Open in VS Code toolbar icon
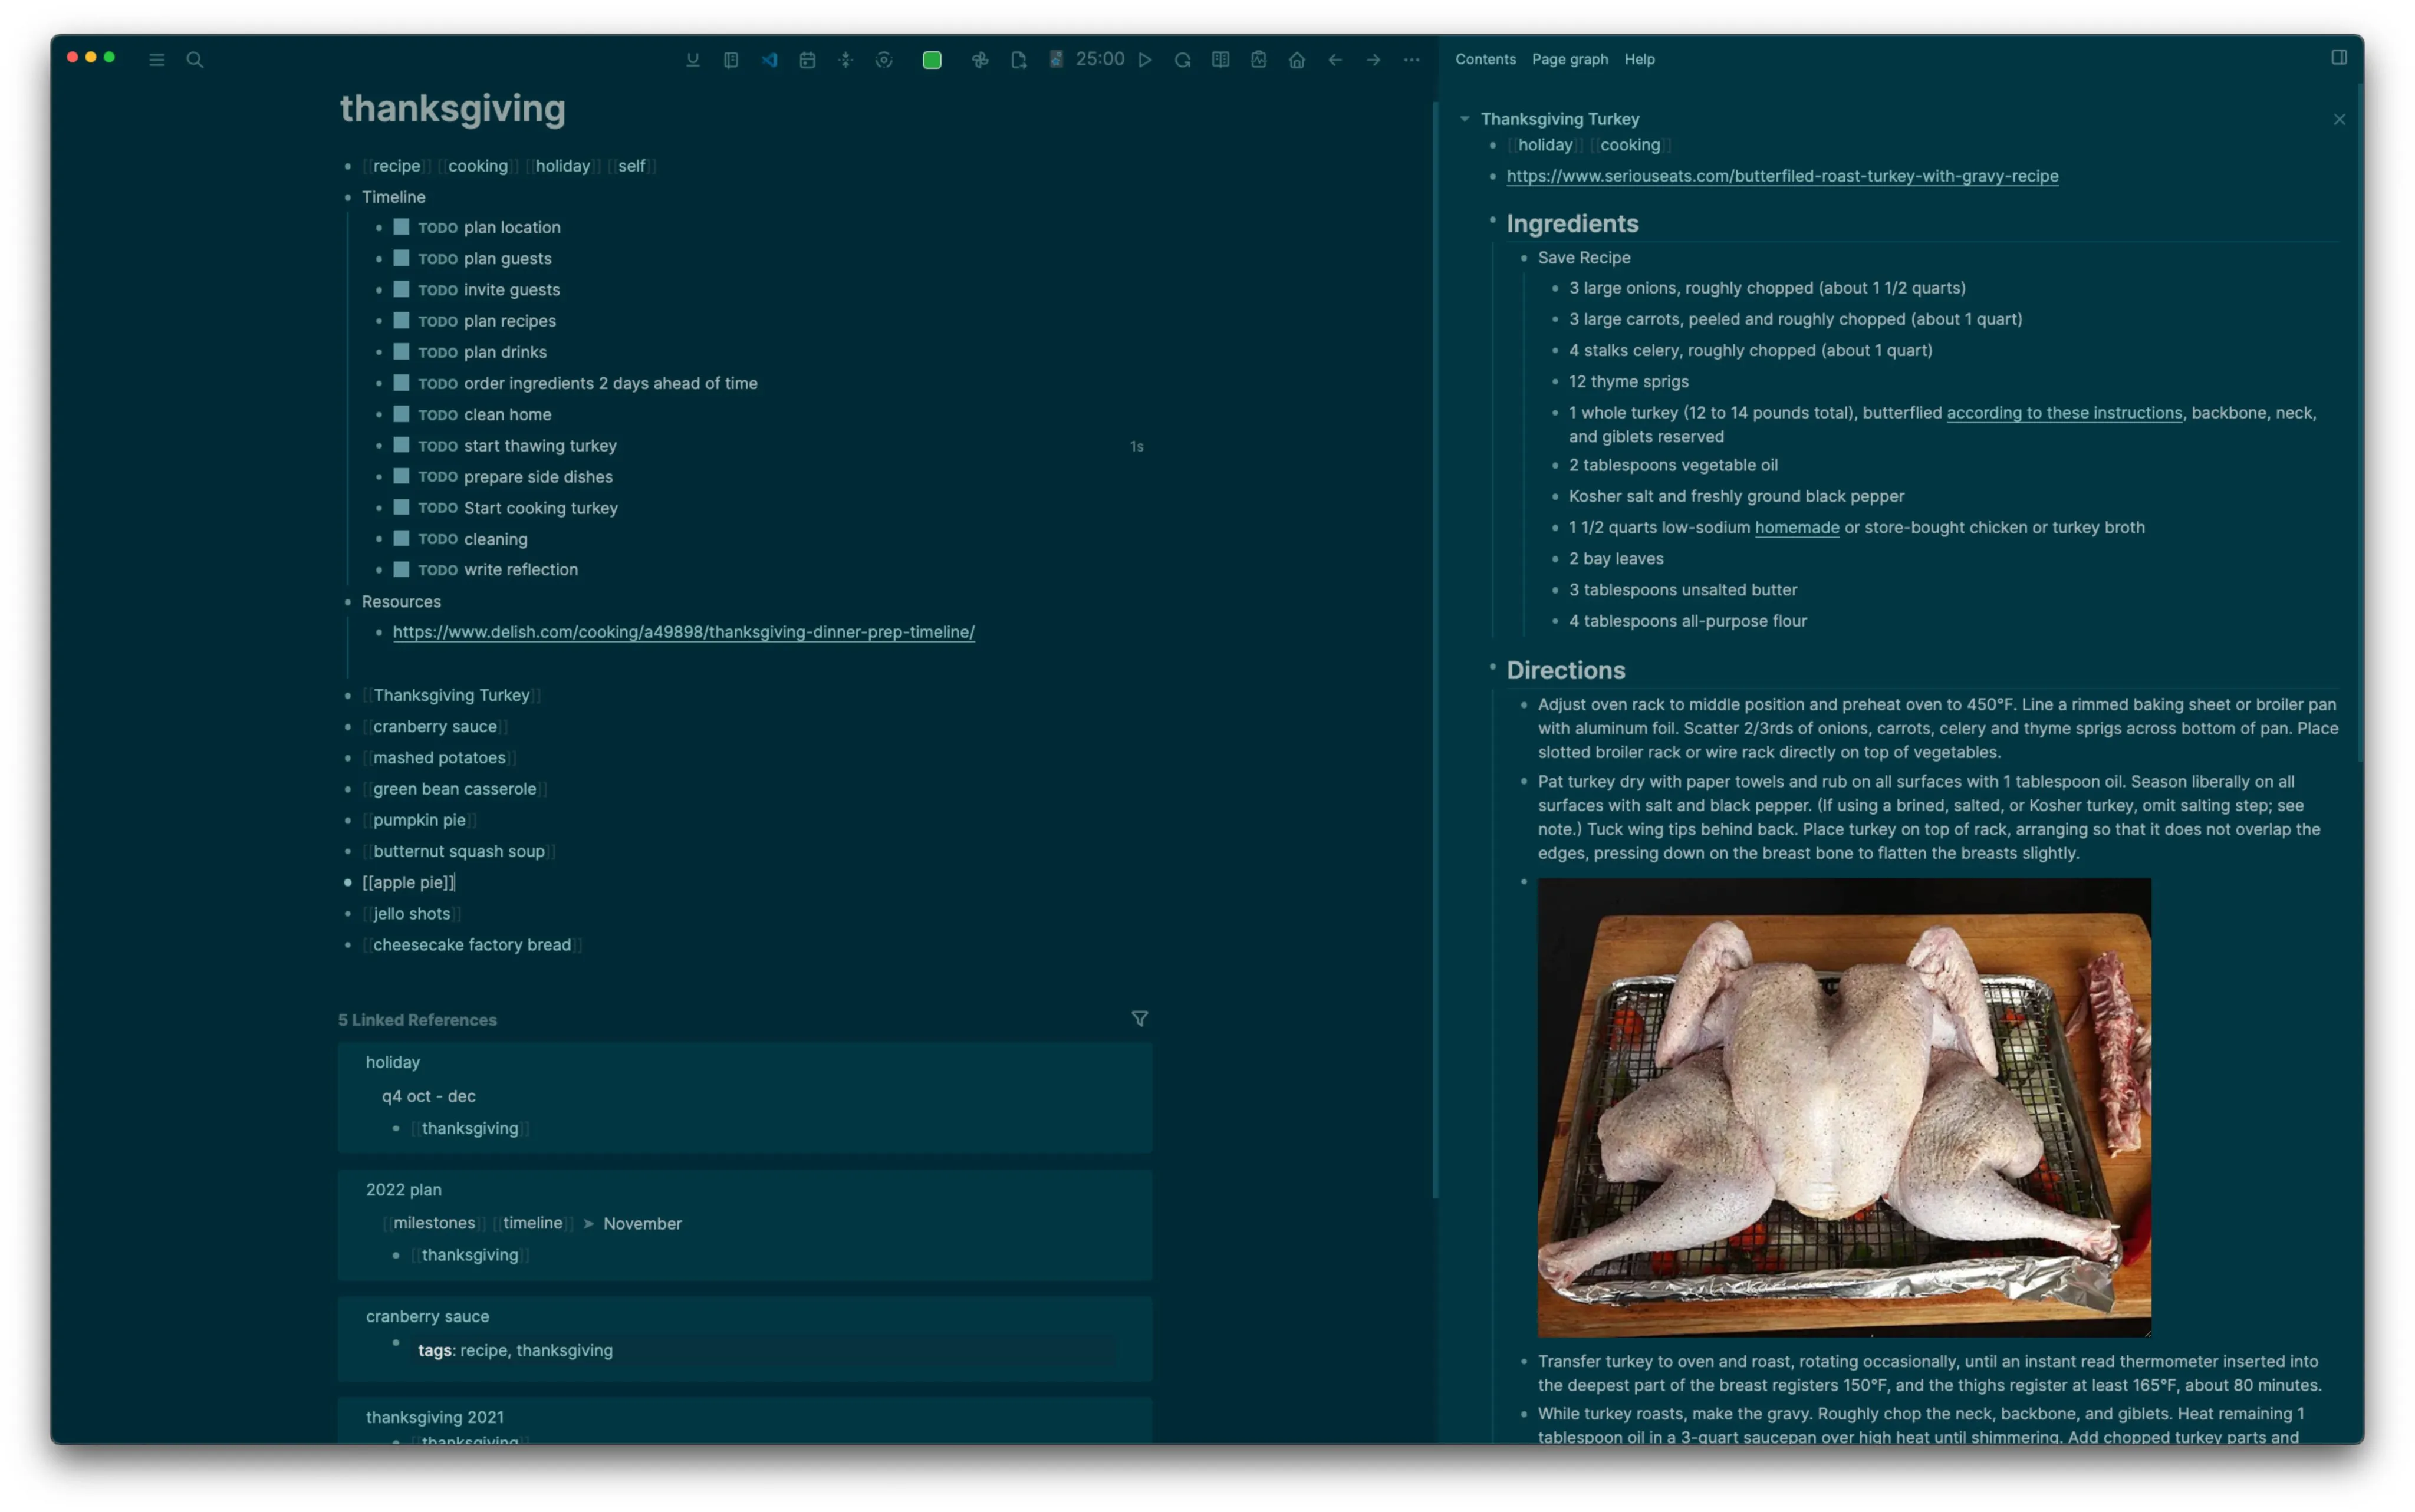This screenshot has height=1512, width=2415. [x=769, y=60]
